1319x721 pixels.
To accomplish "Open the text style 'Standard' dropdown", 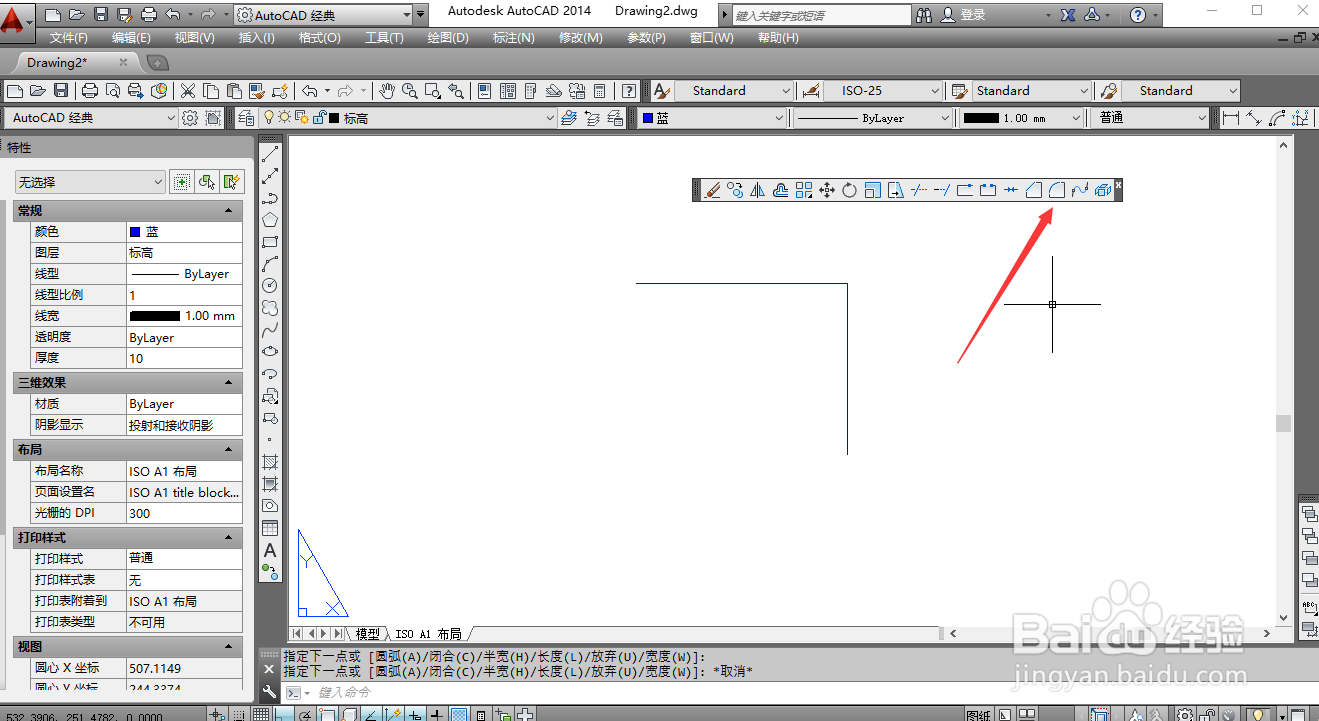I will click(733, 91).
